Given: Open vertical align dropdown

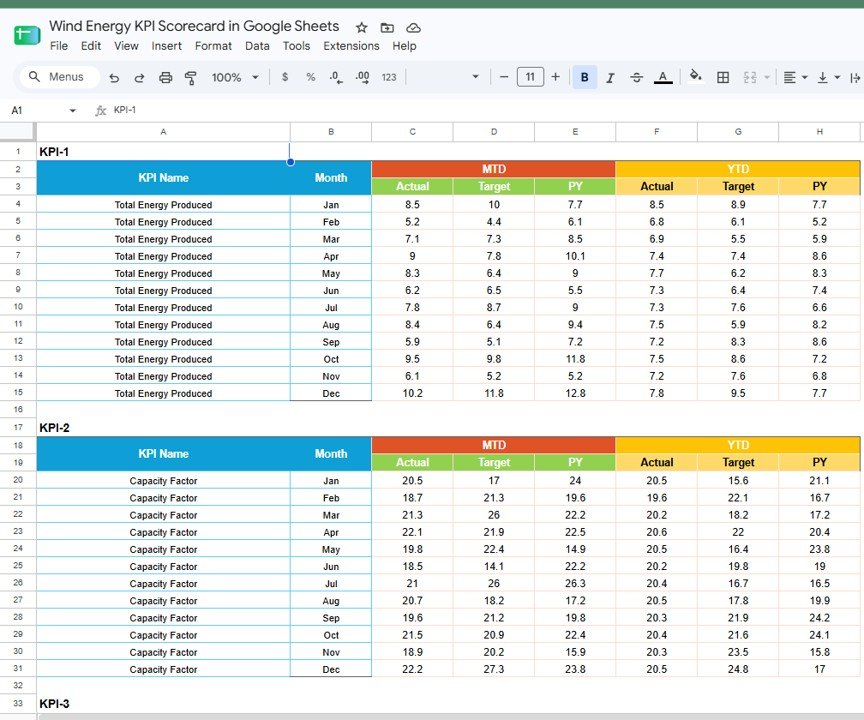Looking at the screenshot, I should [828, 78].
